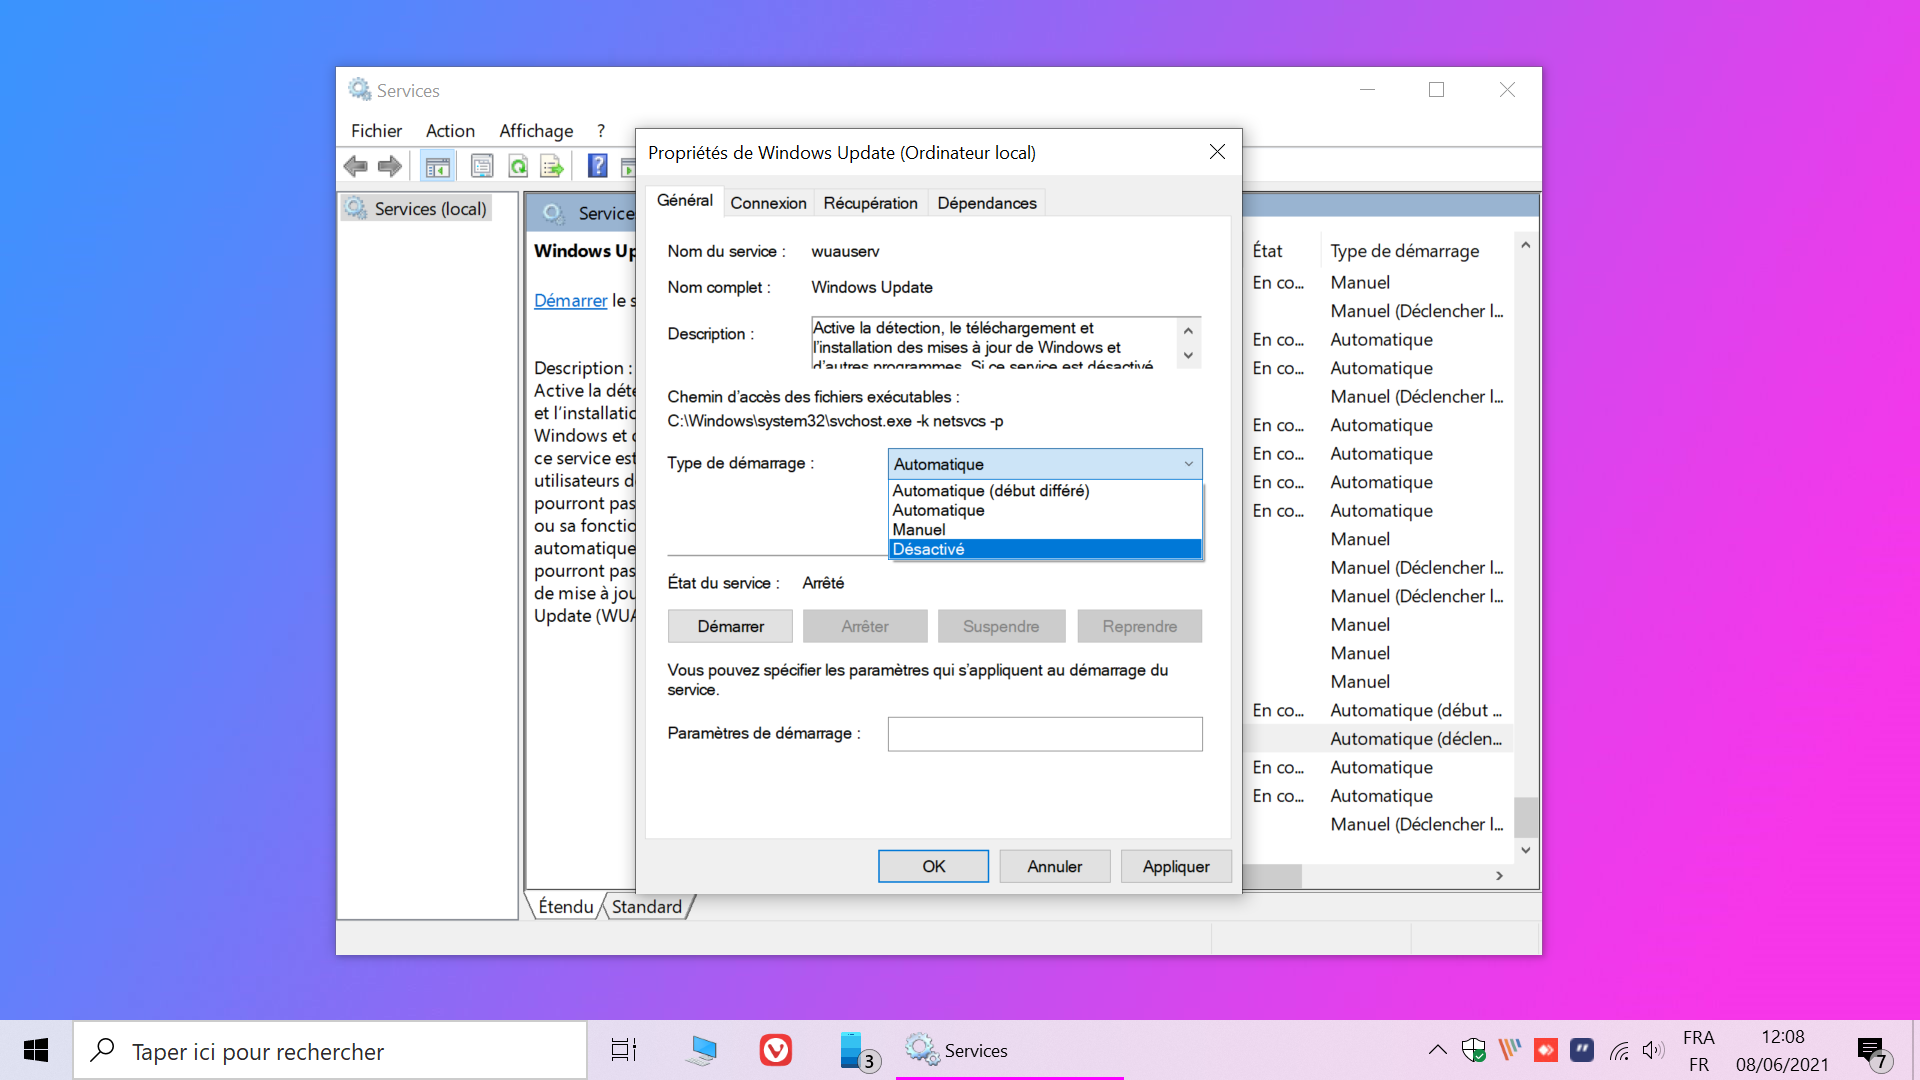Switch to the Connexion tab
The image size is (1920, 1080).
(768, 203)
